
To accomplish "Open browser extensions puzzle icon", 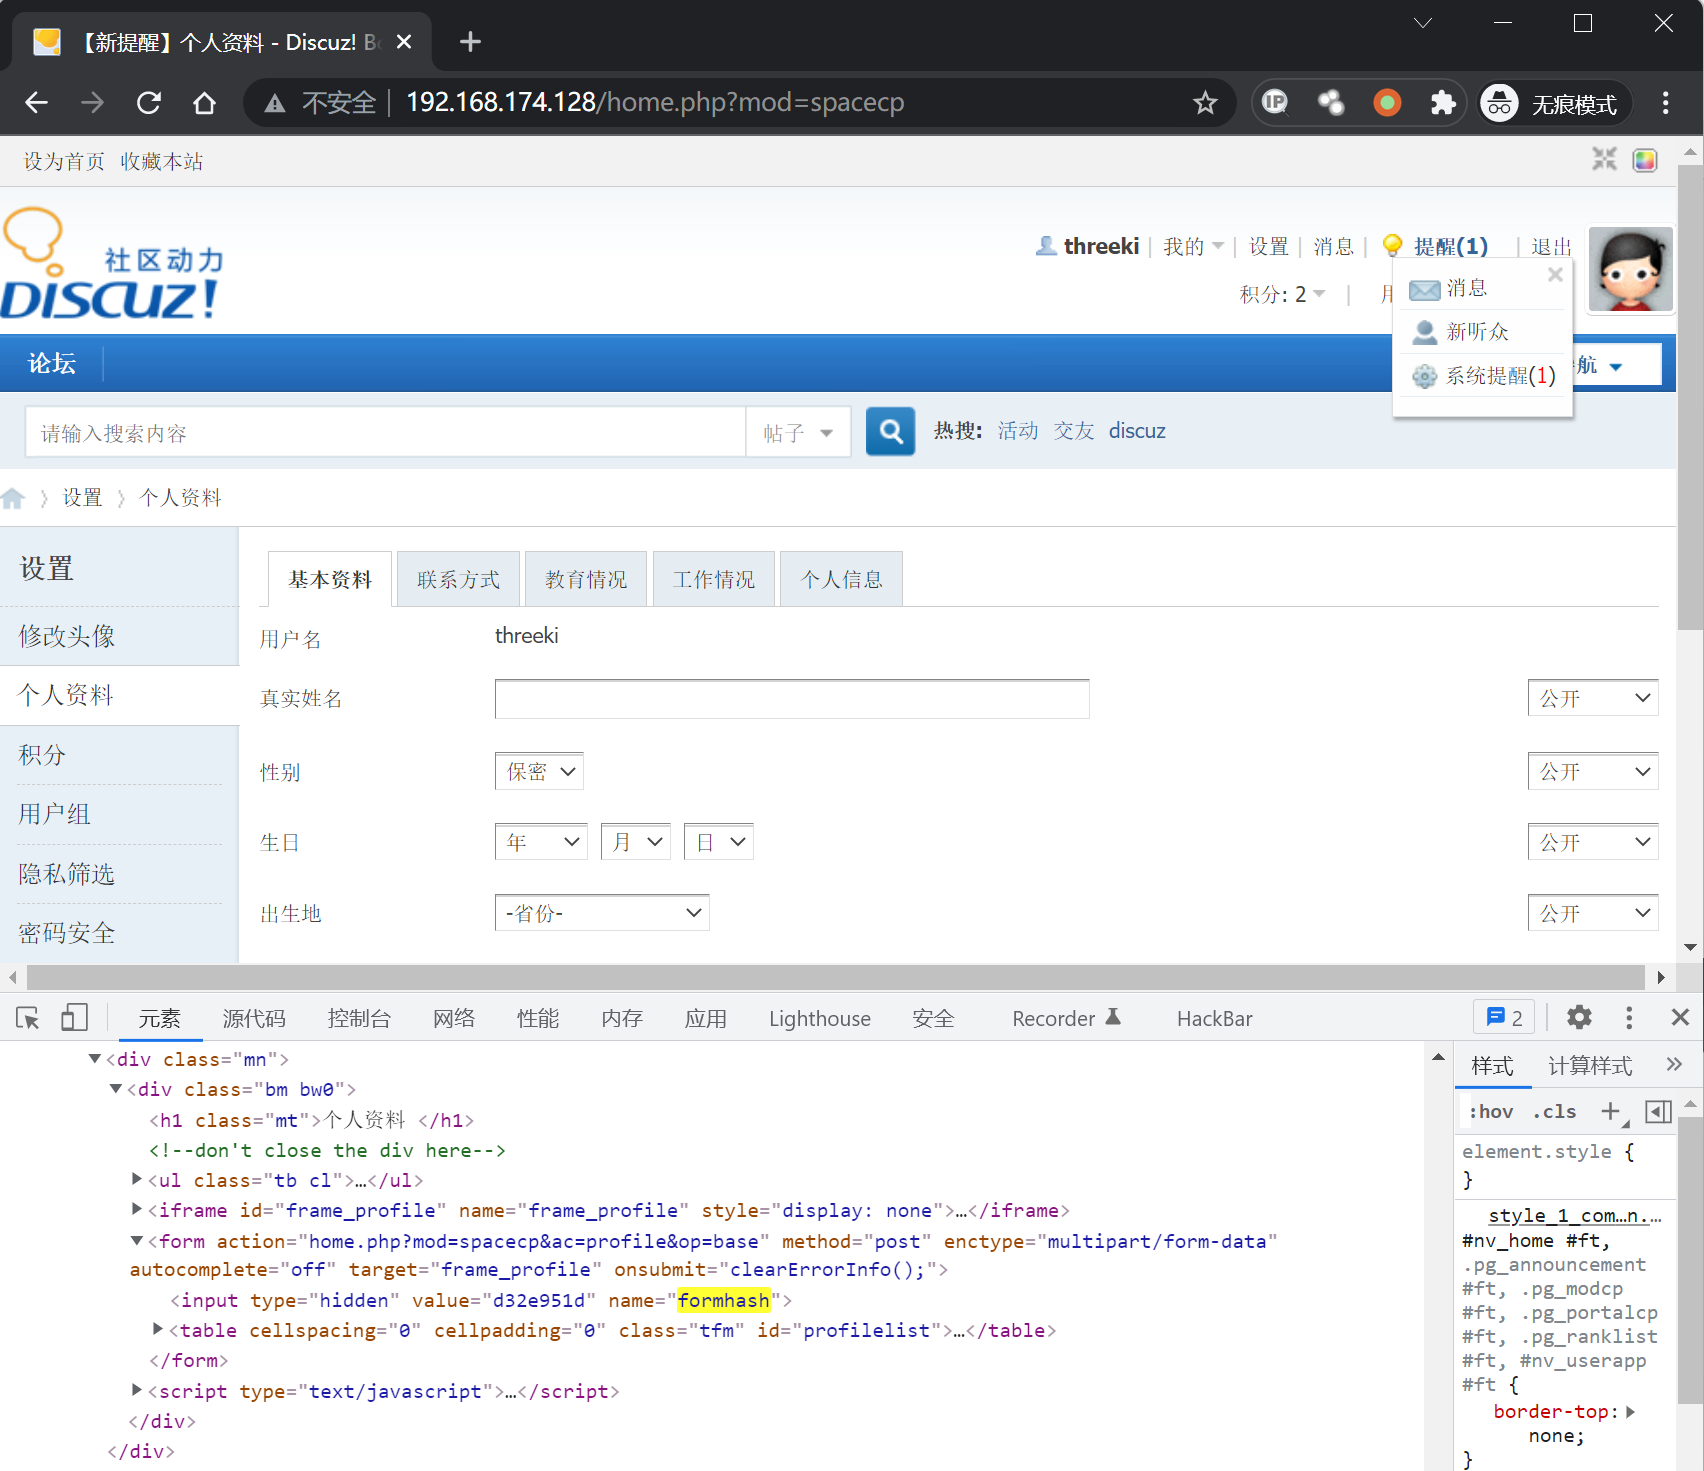I will pos(1442,103).
